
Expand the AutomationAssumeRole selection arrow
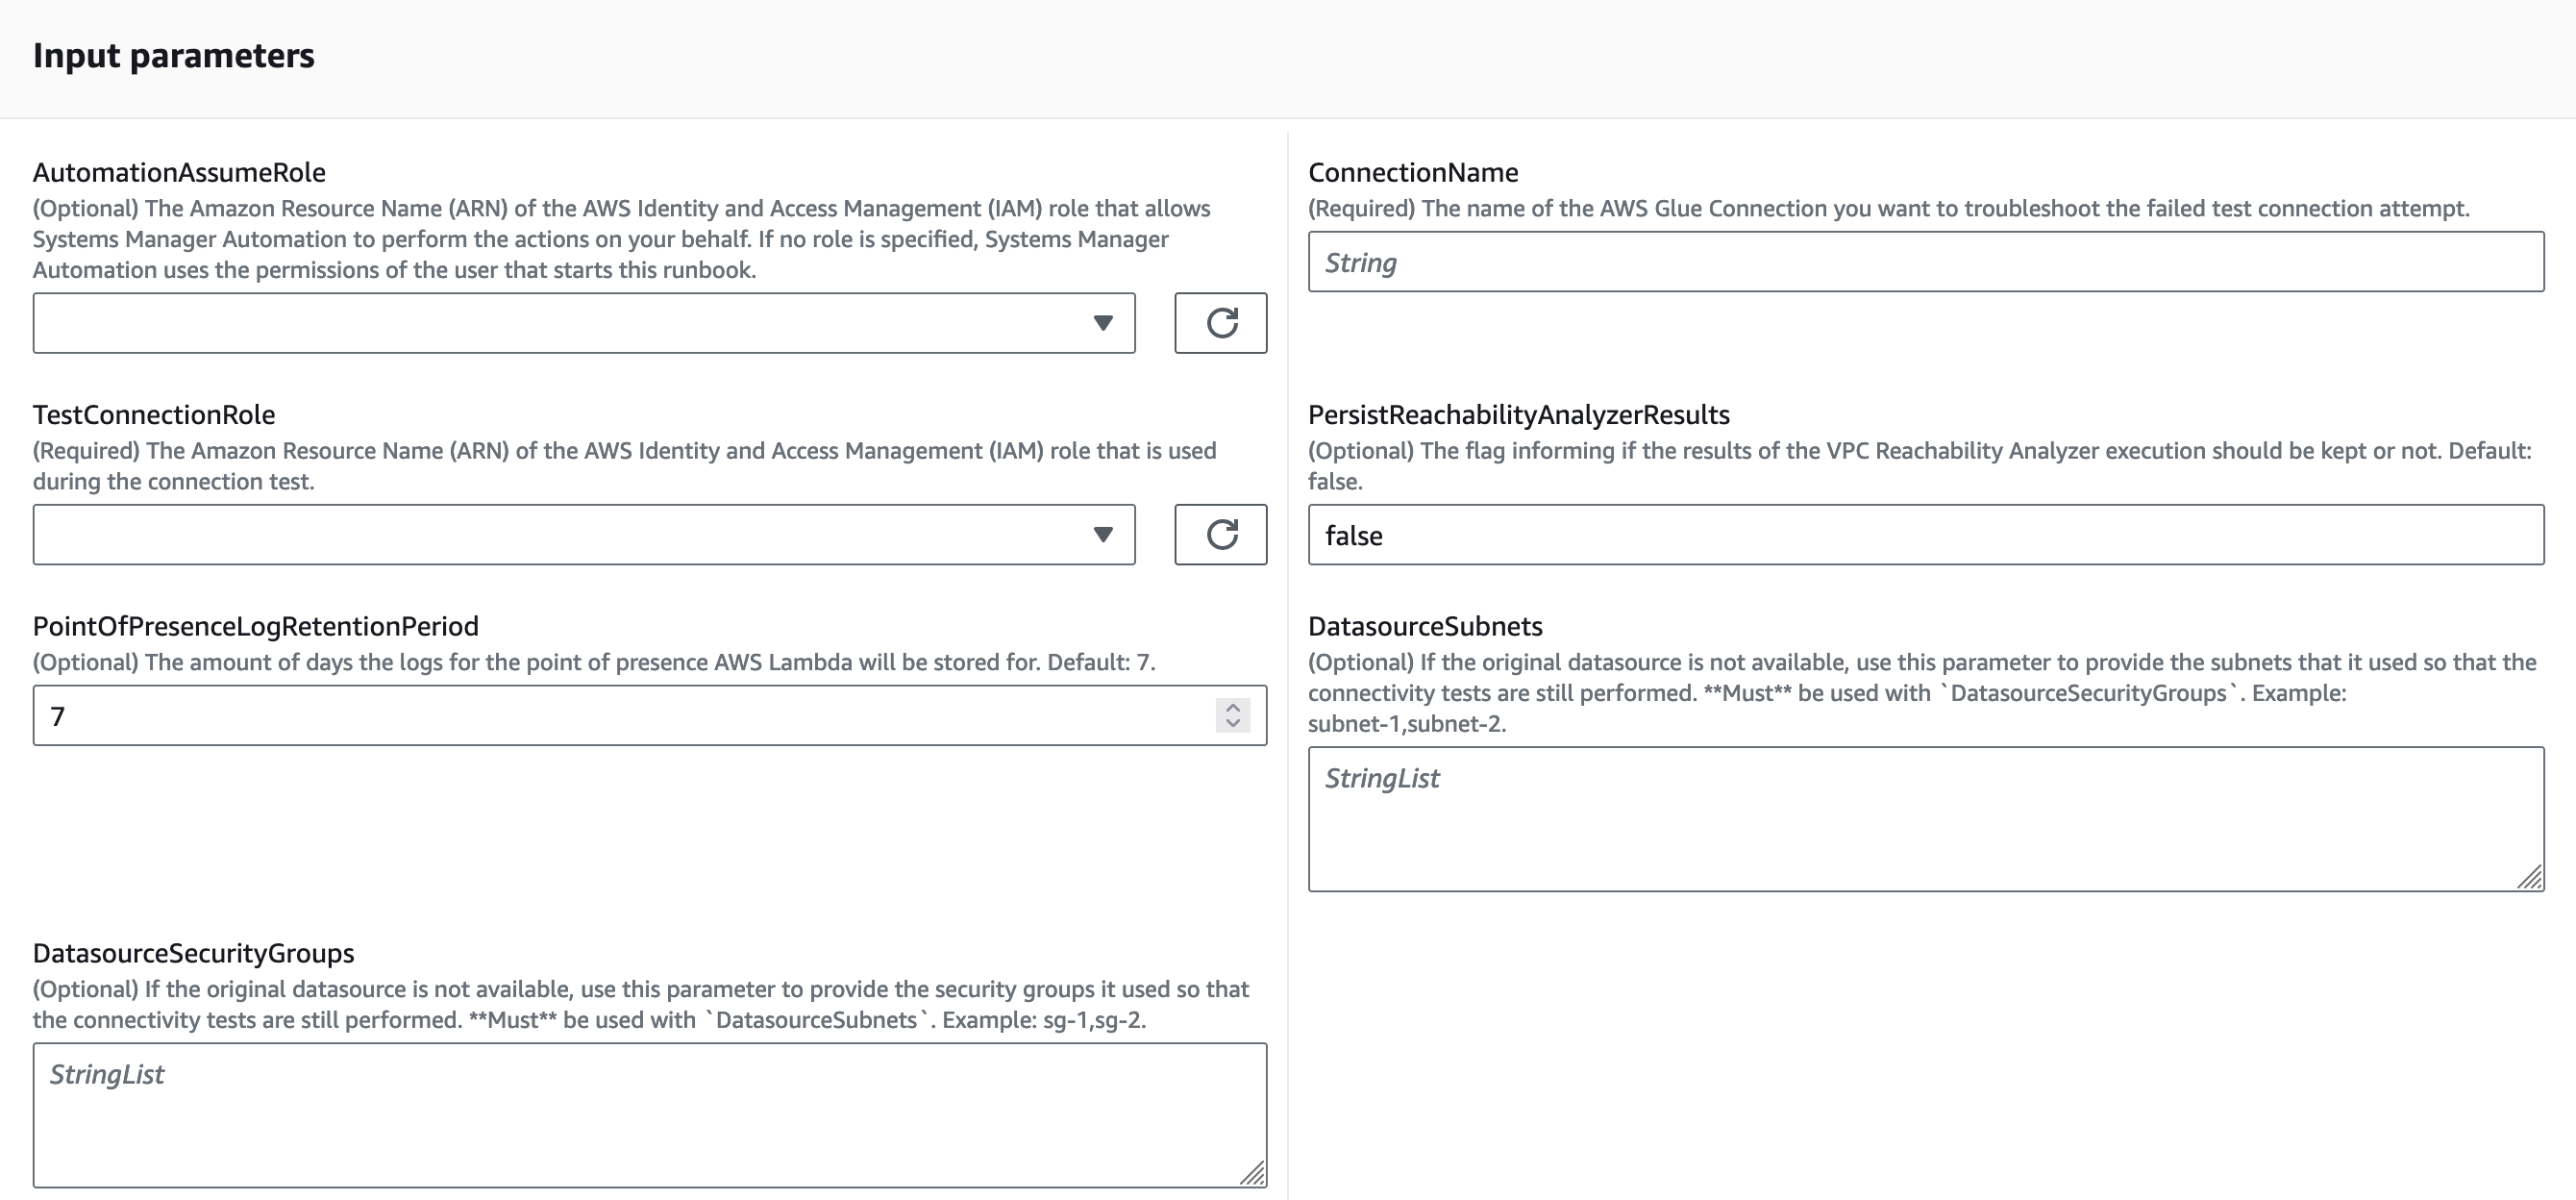[x=1102, y=323]
